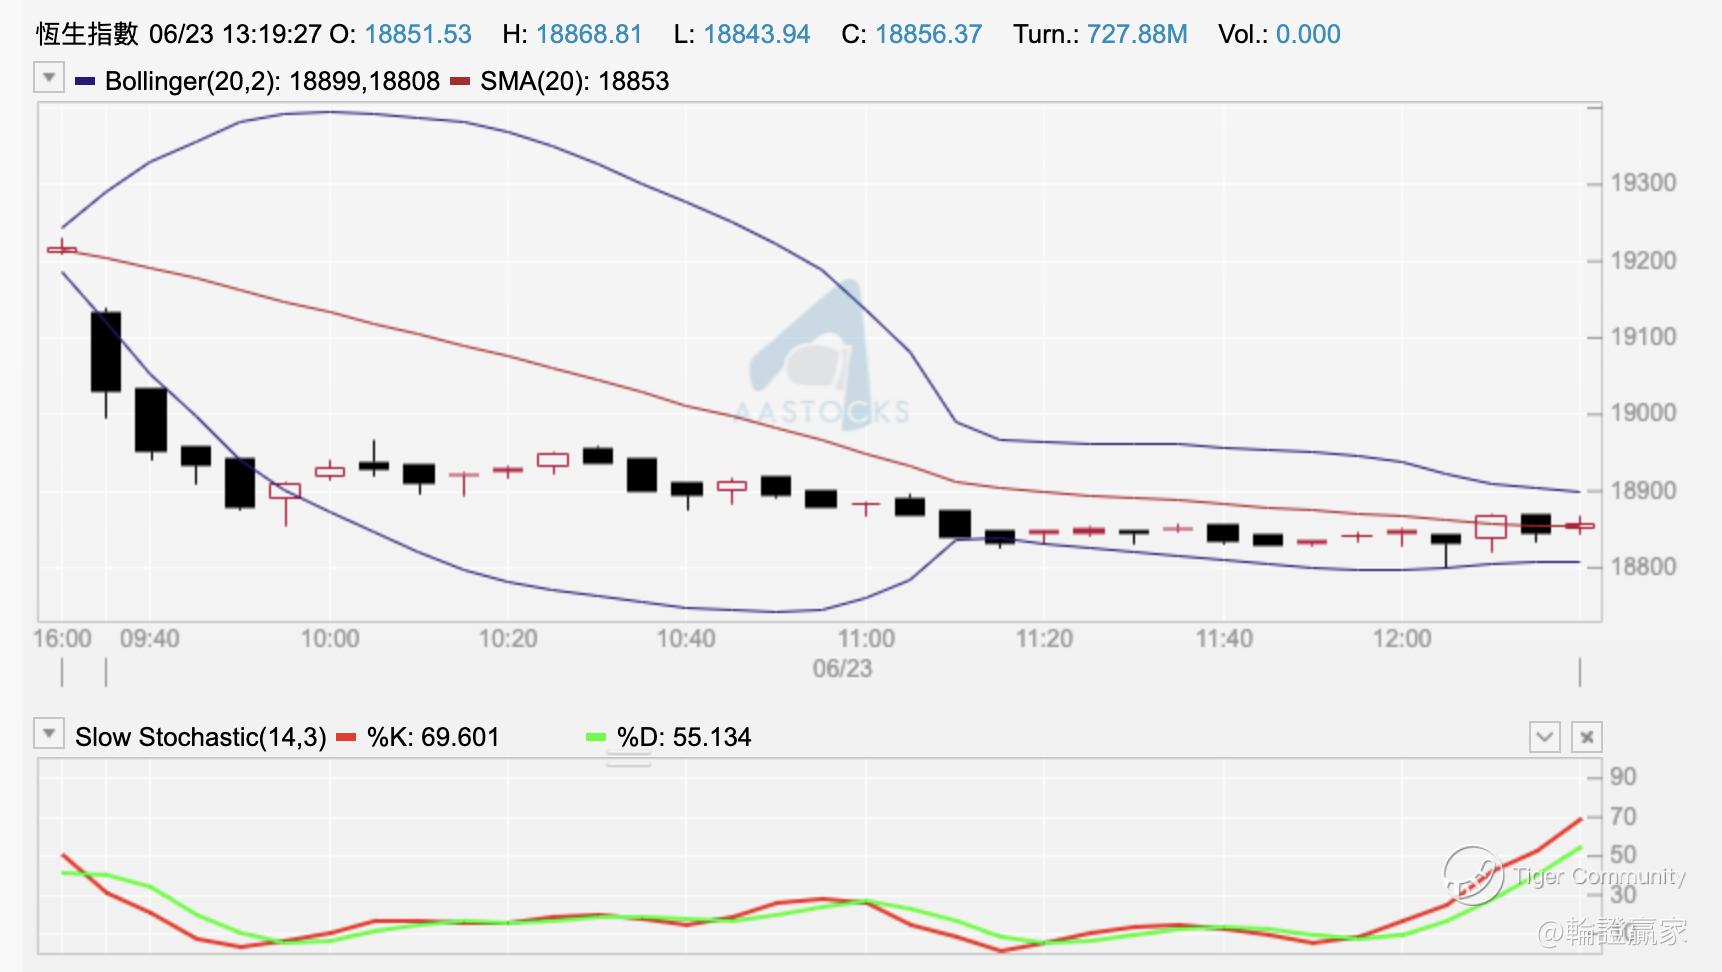
Task: Select the SMA(20): 18853 label
Action: click(574, 81)
